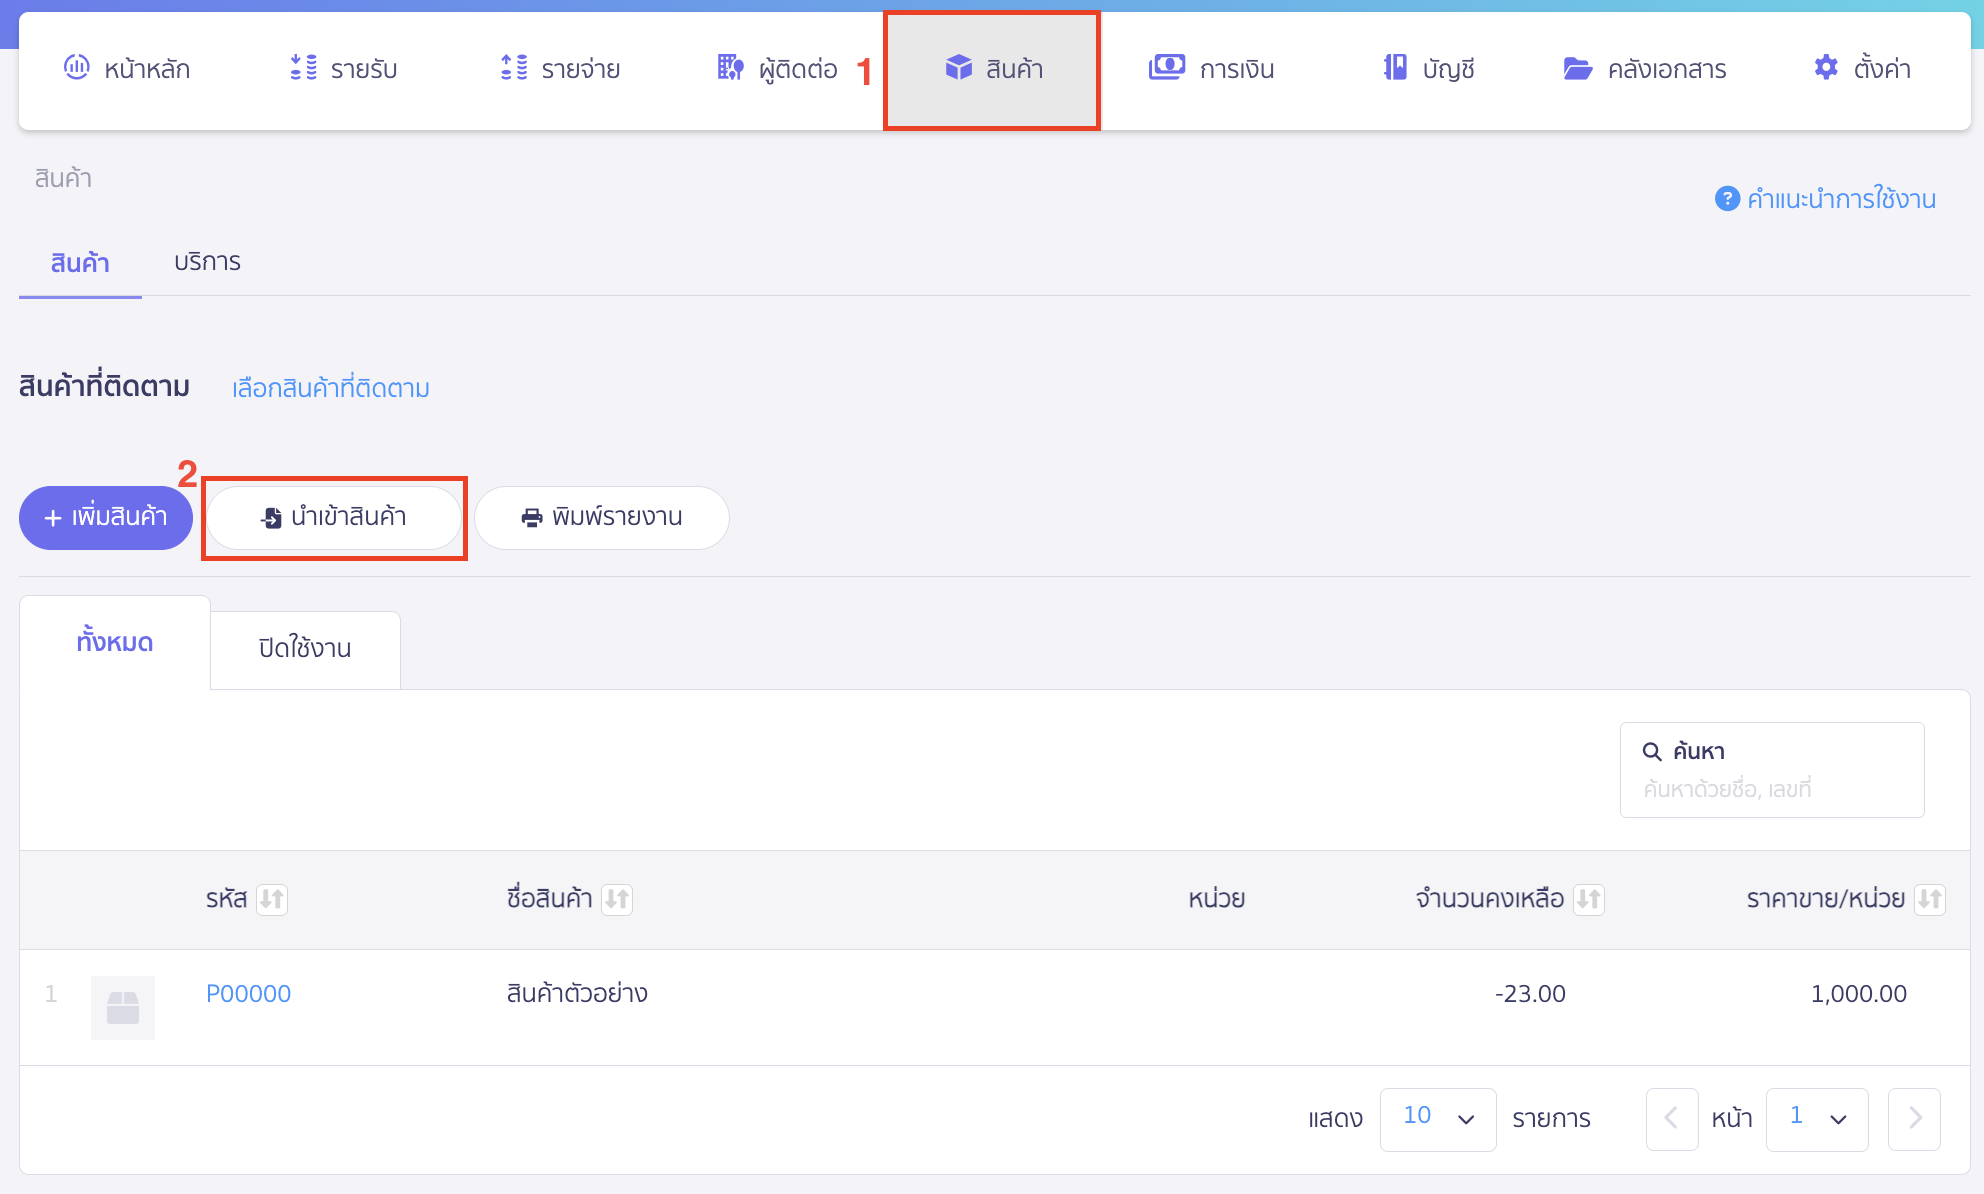Open คลังเอกสาร folder icon
Image resolution: width=1984 pixels, height=1194 pixels.
1577,68
